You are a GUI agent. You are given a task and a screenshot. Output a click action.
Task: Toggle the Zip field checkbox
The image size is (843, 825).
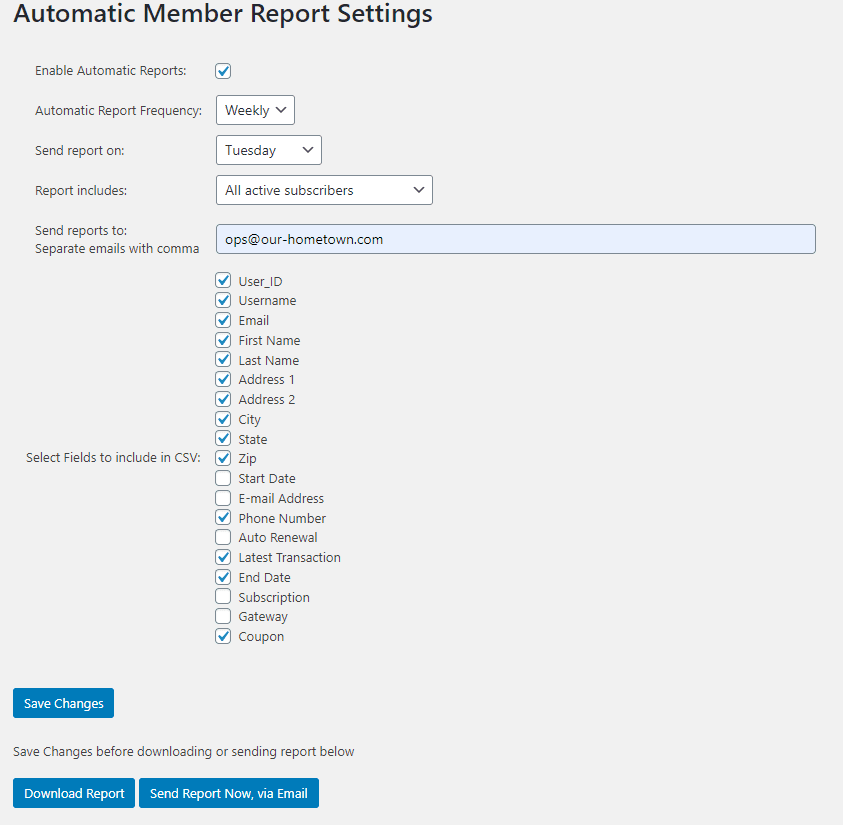point(223,458)
